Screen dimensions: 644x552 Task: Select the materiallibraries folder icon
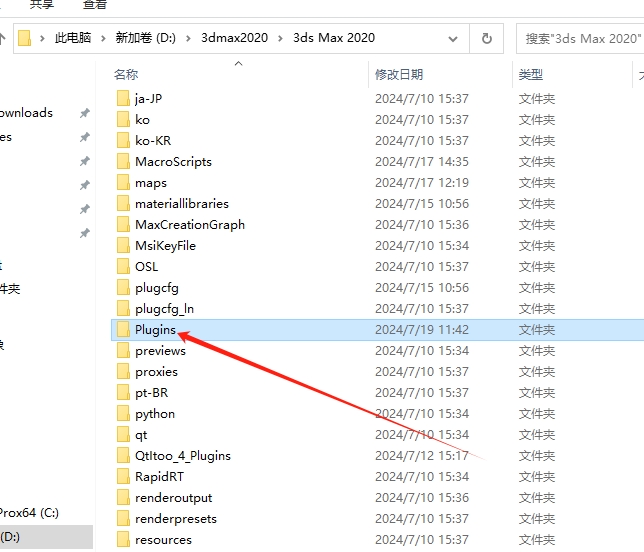(x=123, y=203)
